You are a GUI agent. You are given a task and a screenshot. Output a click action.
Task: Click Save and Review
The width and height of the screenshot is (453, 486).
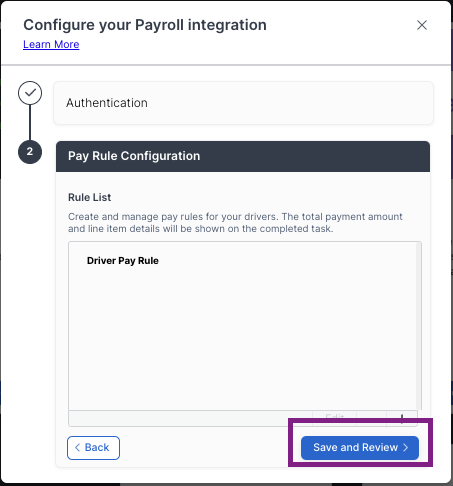(x=360, y=448)
